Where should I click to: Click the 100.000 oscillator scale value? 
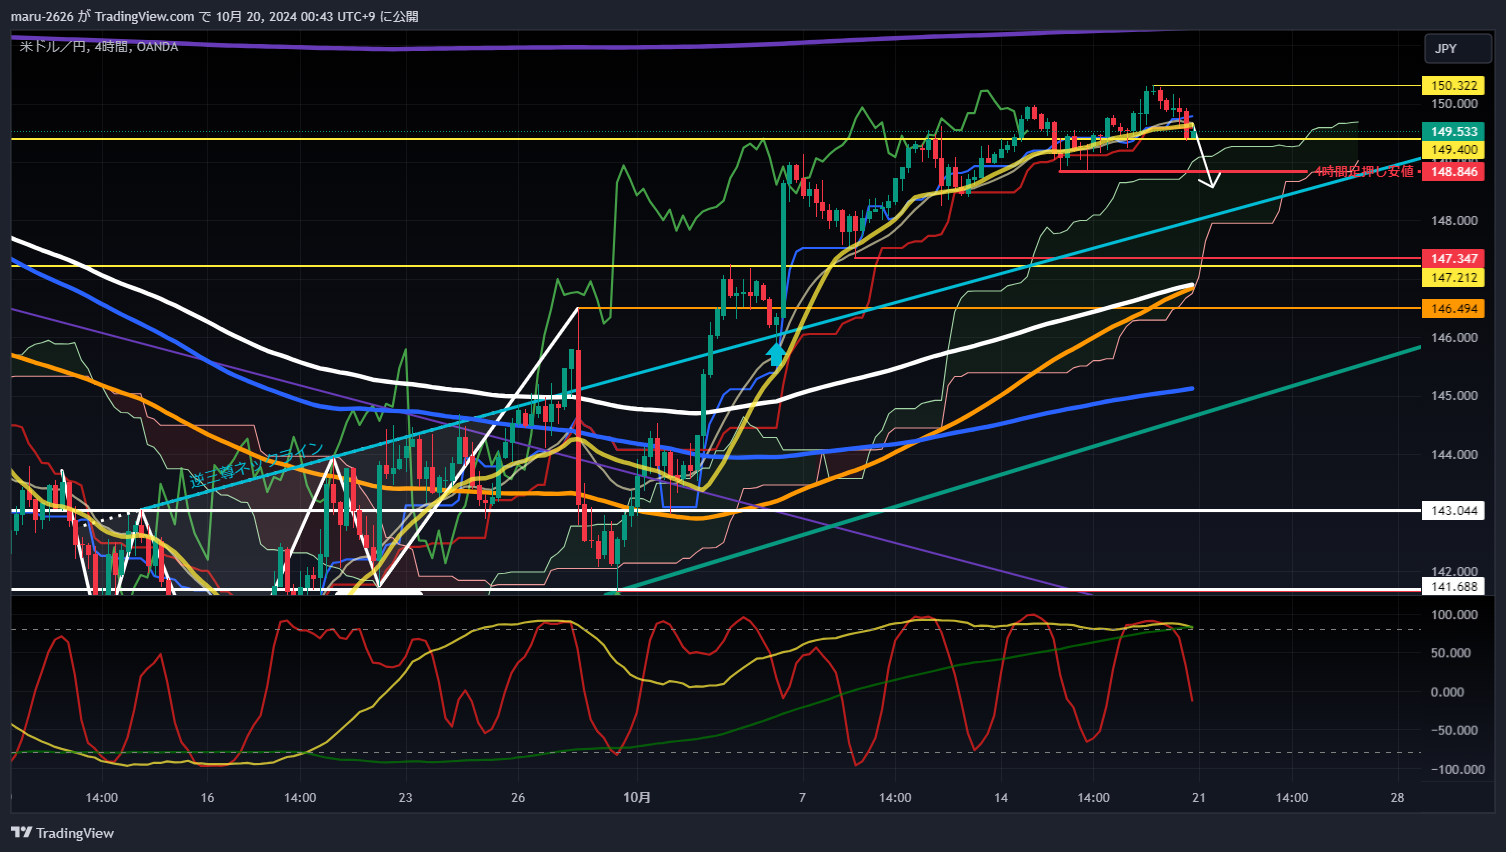click(x=1455, y=615)
